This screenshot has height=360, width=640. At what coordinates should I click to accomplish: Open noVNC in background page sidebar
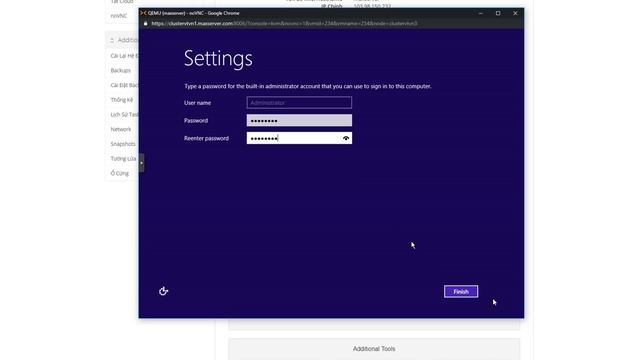[119, 16]
